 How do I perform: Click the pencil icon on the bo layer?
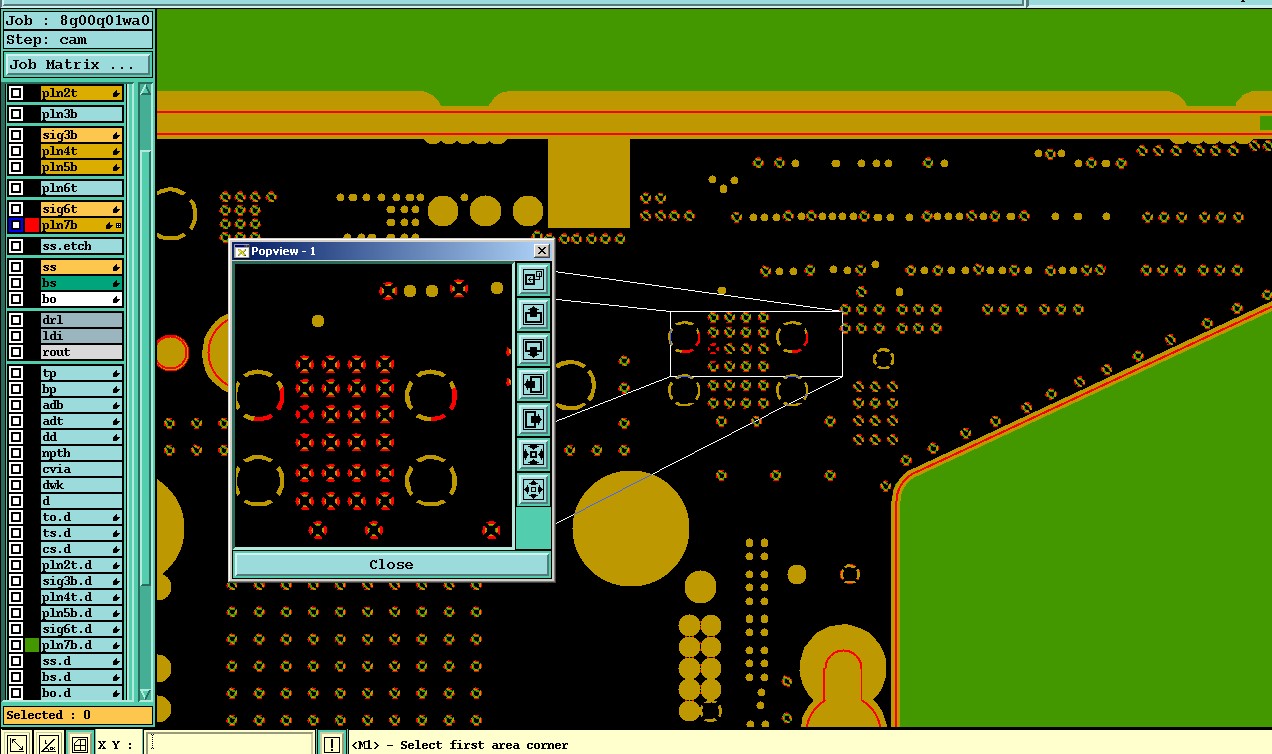tap(116, 299)
